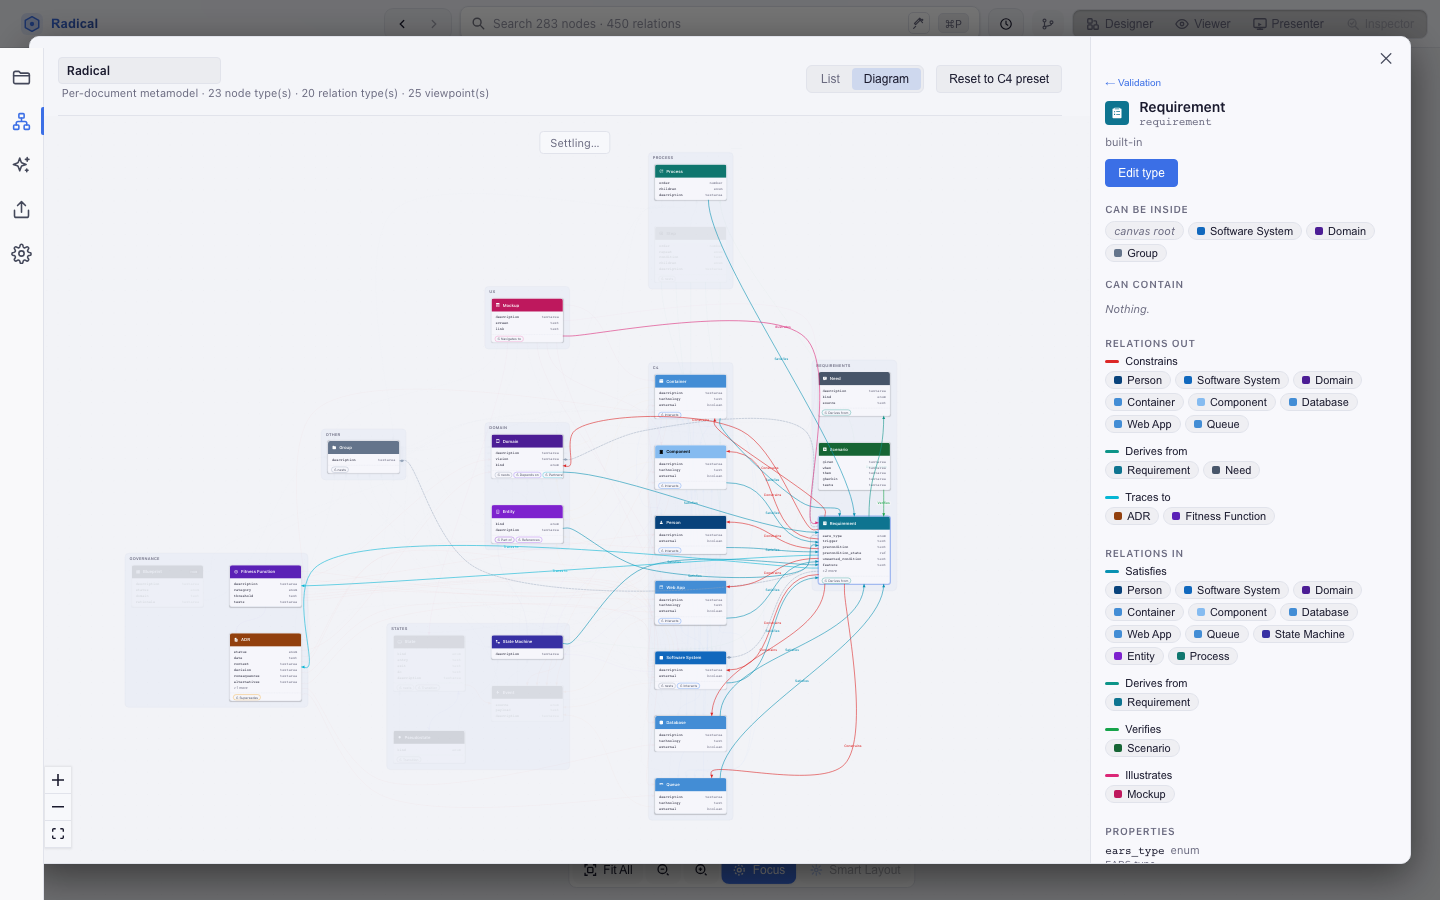The width and height of the screenshot is (1440, 900).
Task: Close the metamodel dialog with the X
Action: tap(1386, 59)
